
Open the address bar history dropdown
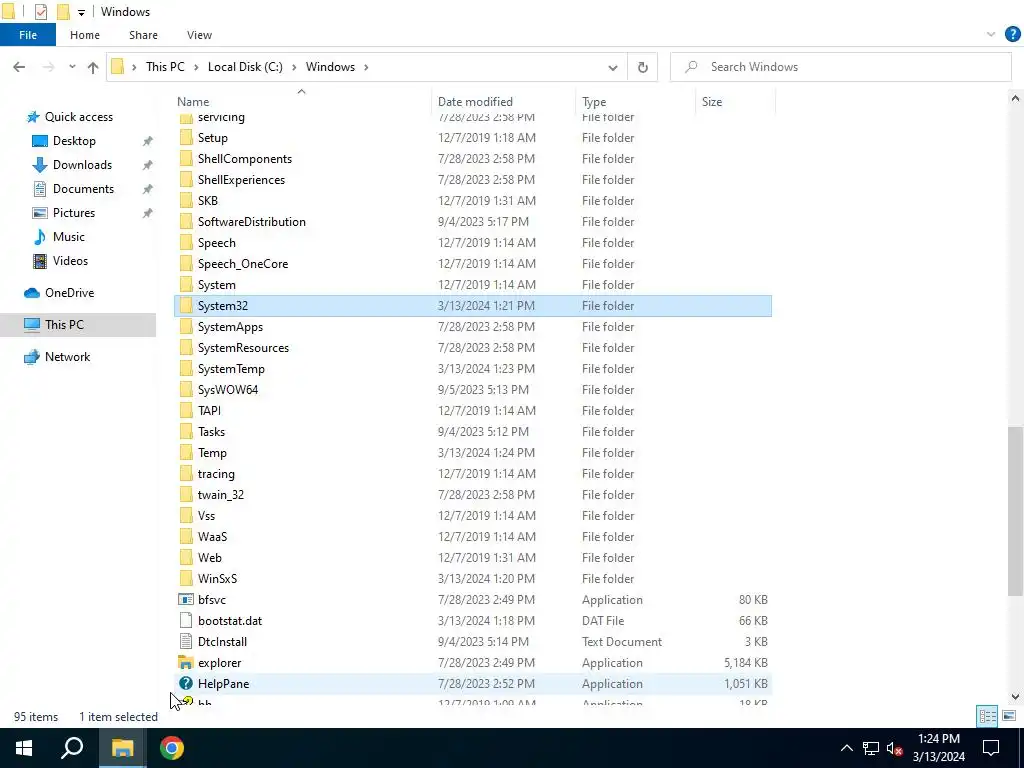coord(613,67)
